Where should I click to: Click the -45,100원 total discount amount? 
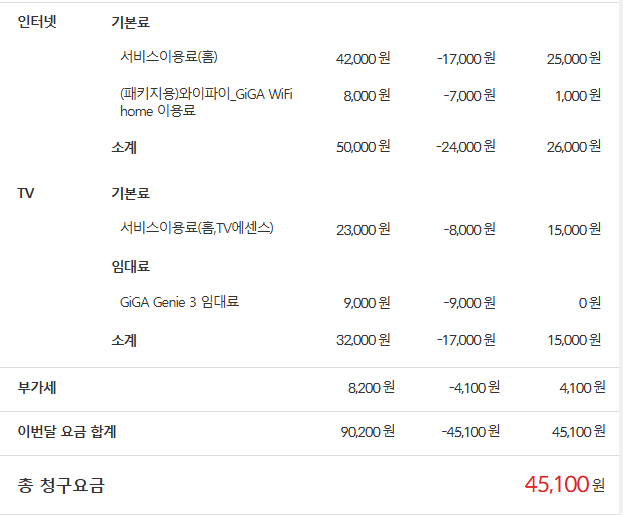pos(470,432)
